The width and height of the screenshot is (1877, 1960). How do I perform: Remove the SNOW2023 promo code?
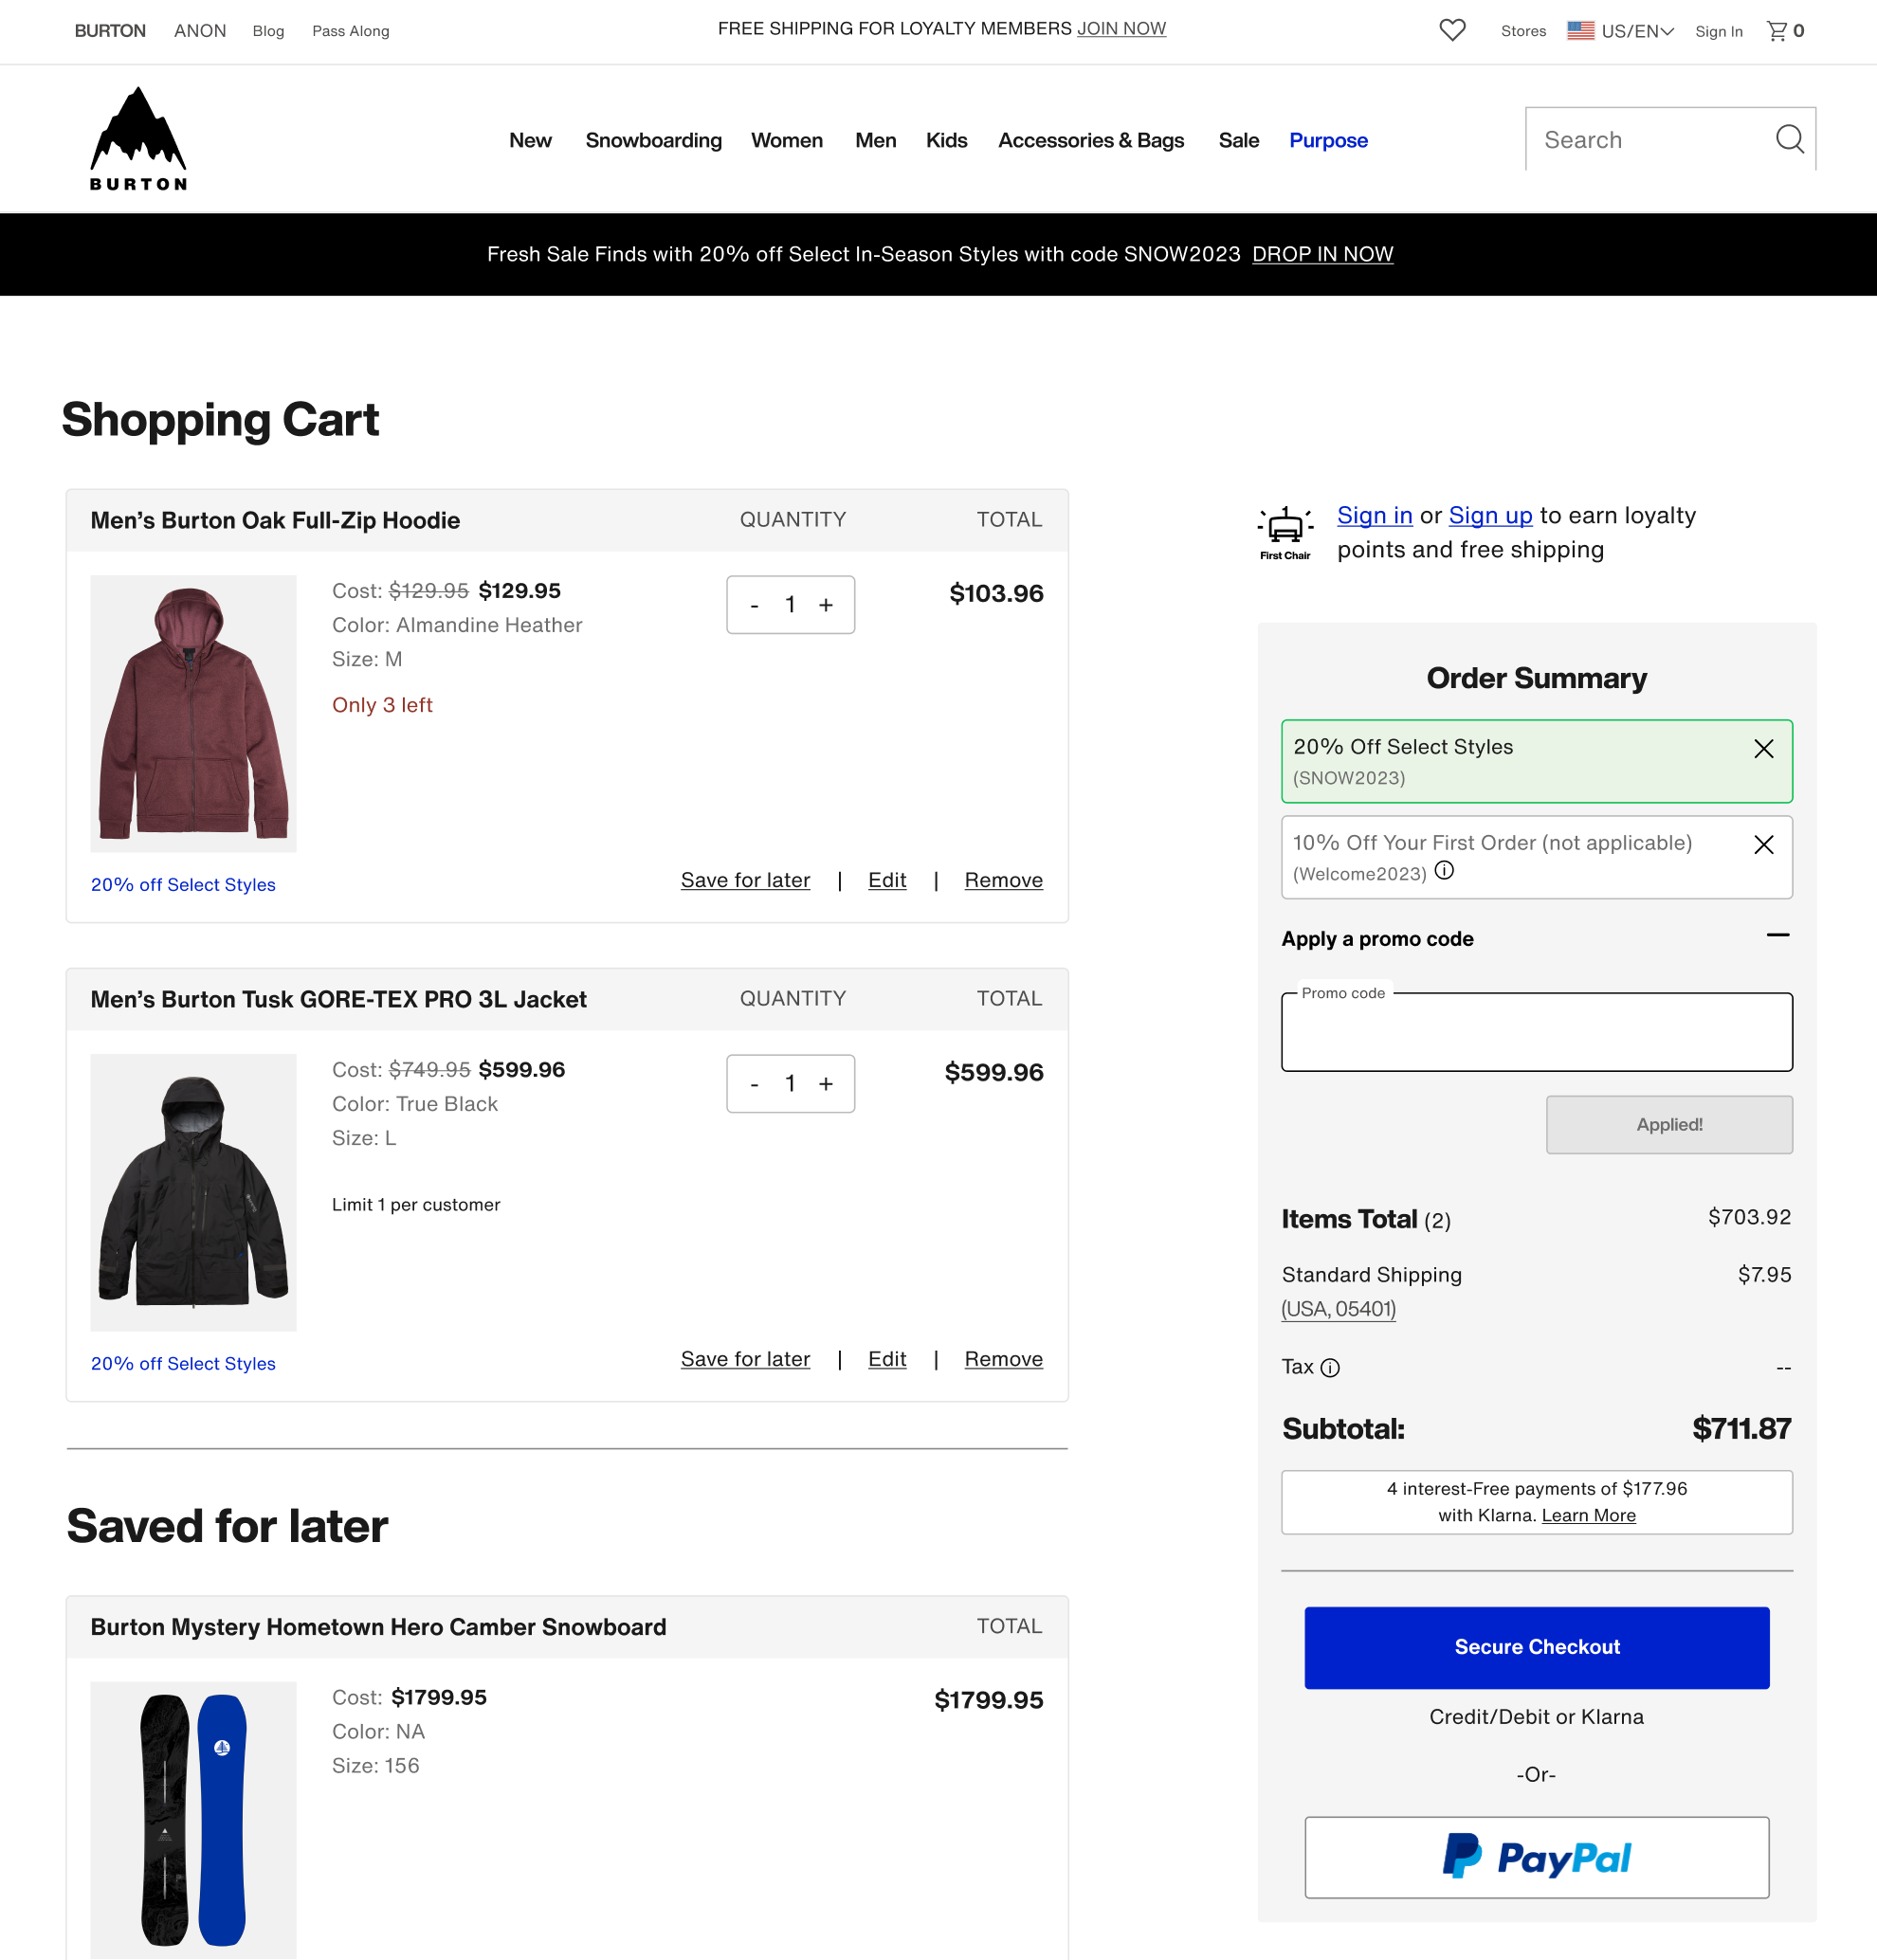(1763, 749)
